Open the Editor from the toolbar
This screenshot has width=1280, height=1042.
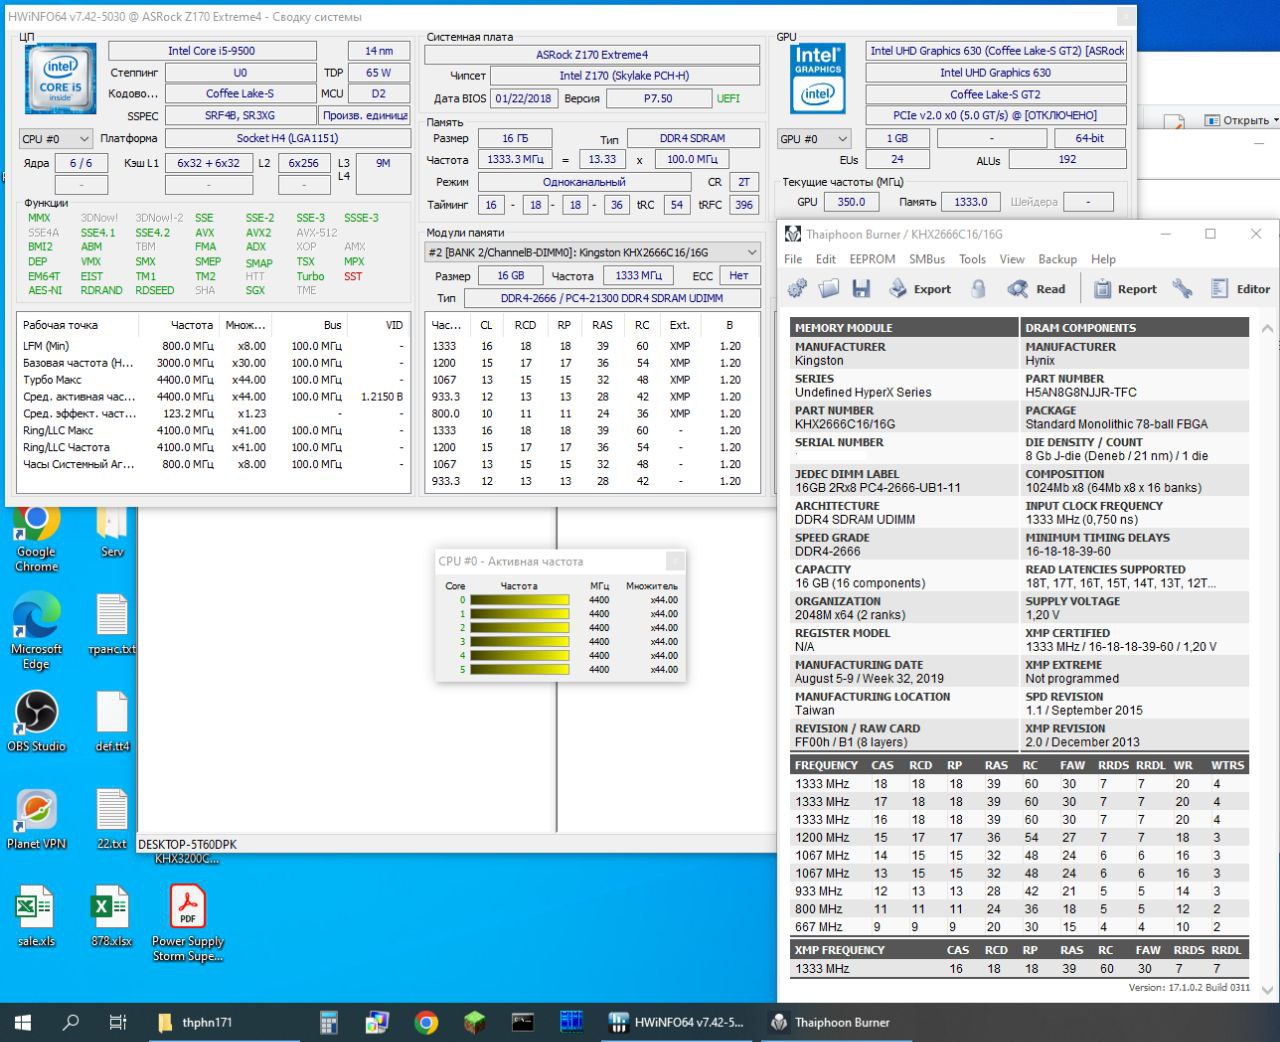[1241, 289]
